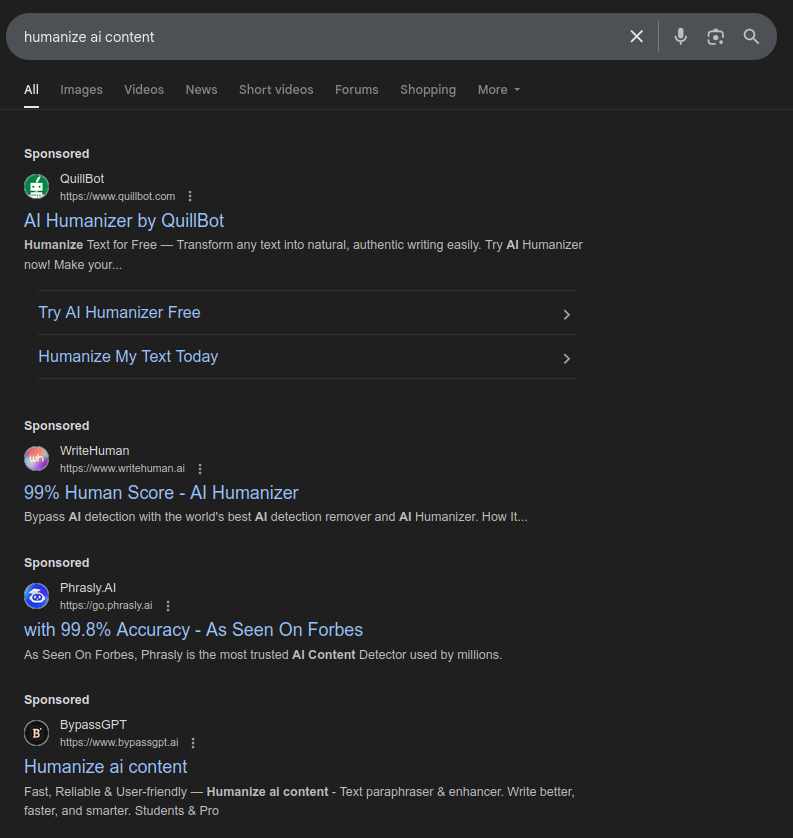
Task: Submit search with the magnifying glass icon
Action: pyautogui.click(x=751, y=36)
